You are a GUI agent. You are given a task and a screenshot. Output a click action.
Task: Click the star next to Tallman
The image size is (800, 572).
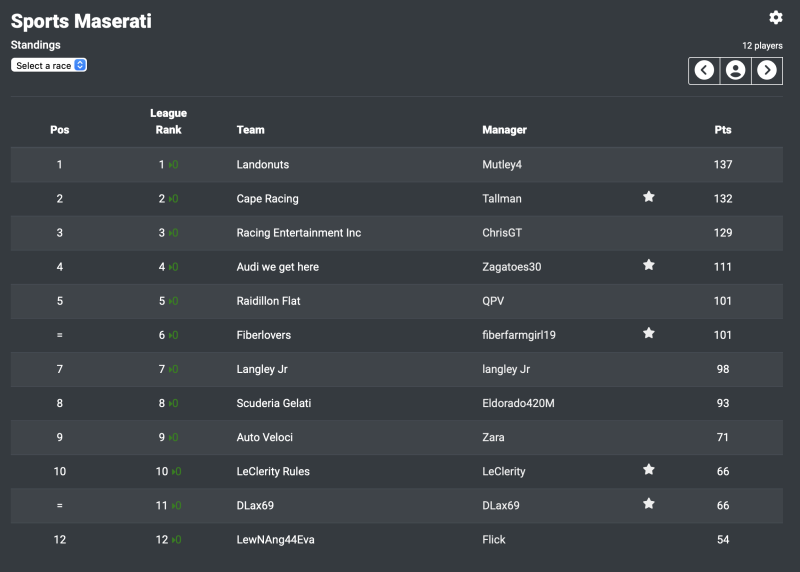(x=648, y=197)
